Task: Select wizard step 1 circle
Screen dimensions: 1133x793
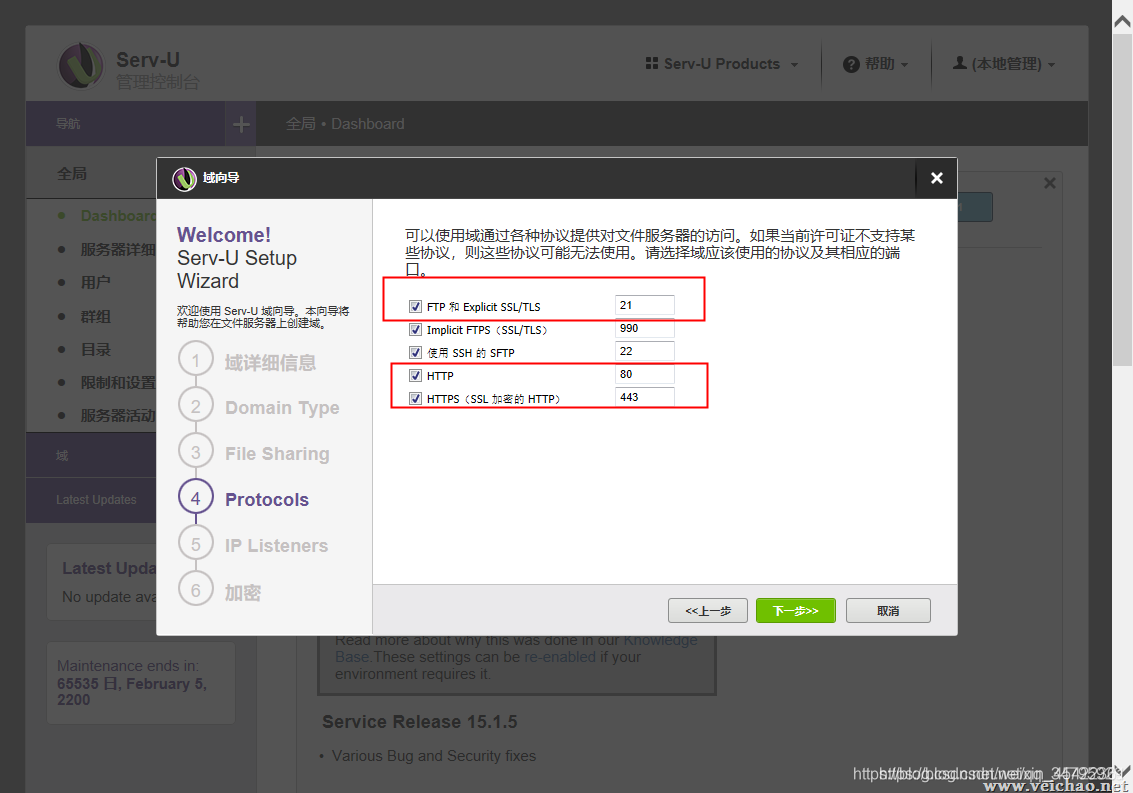Action: [x=196, y=361]
